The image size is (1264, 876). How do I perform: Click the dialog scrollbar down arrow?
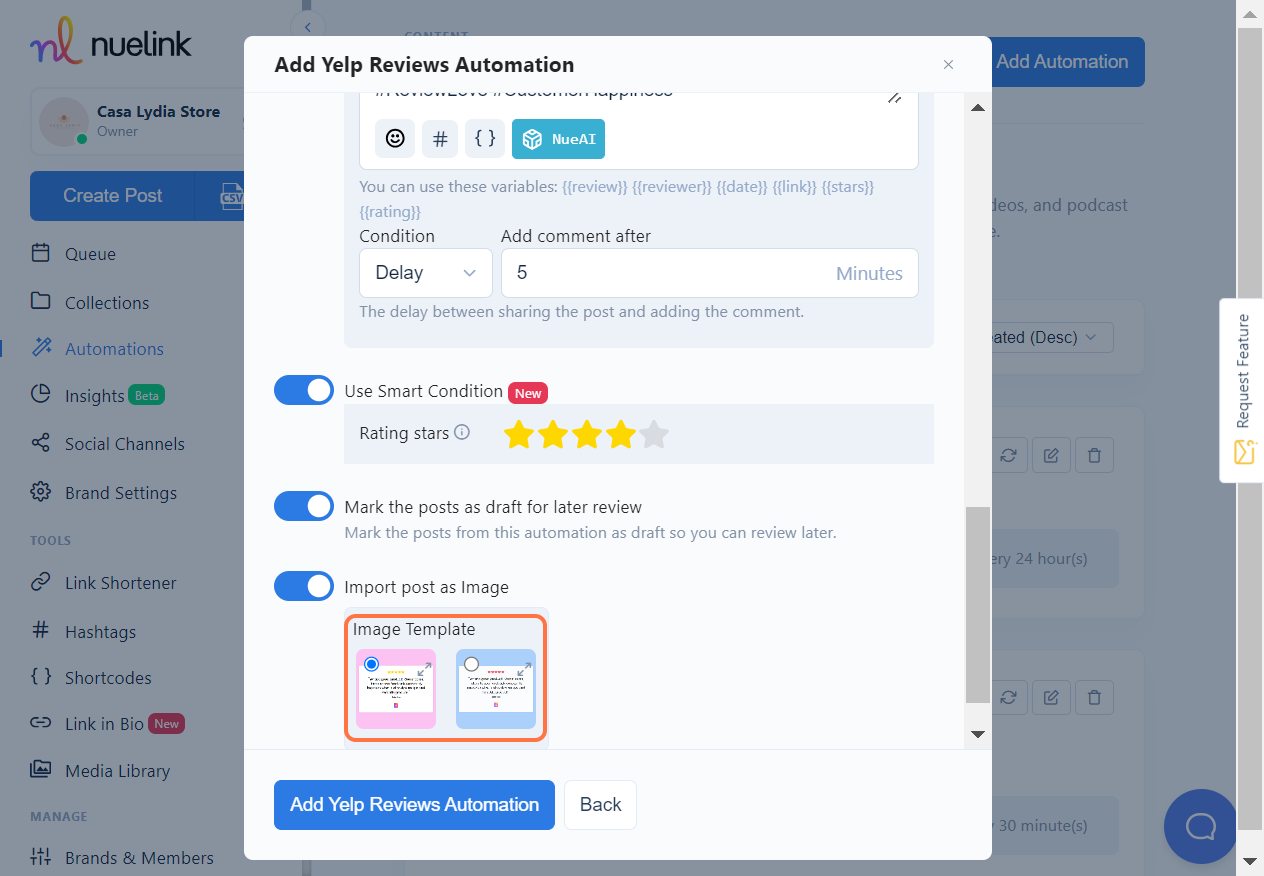[978, 735]
